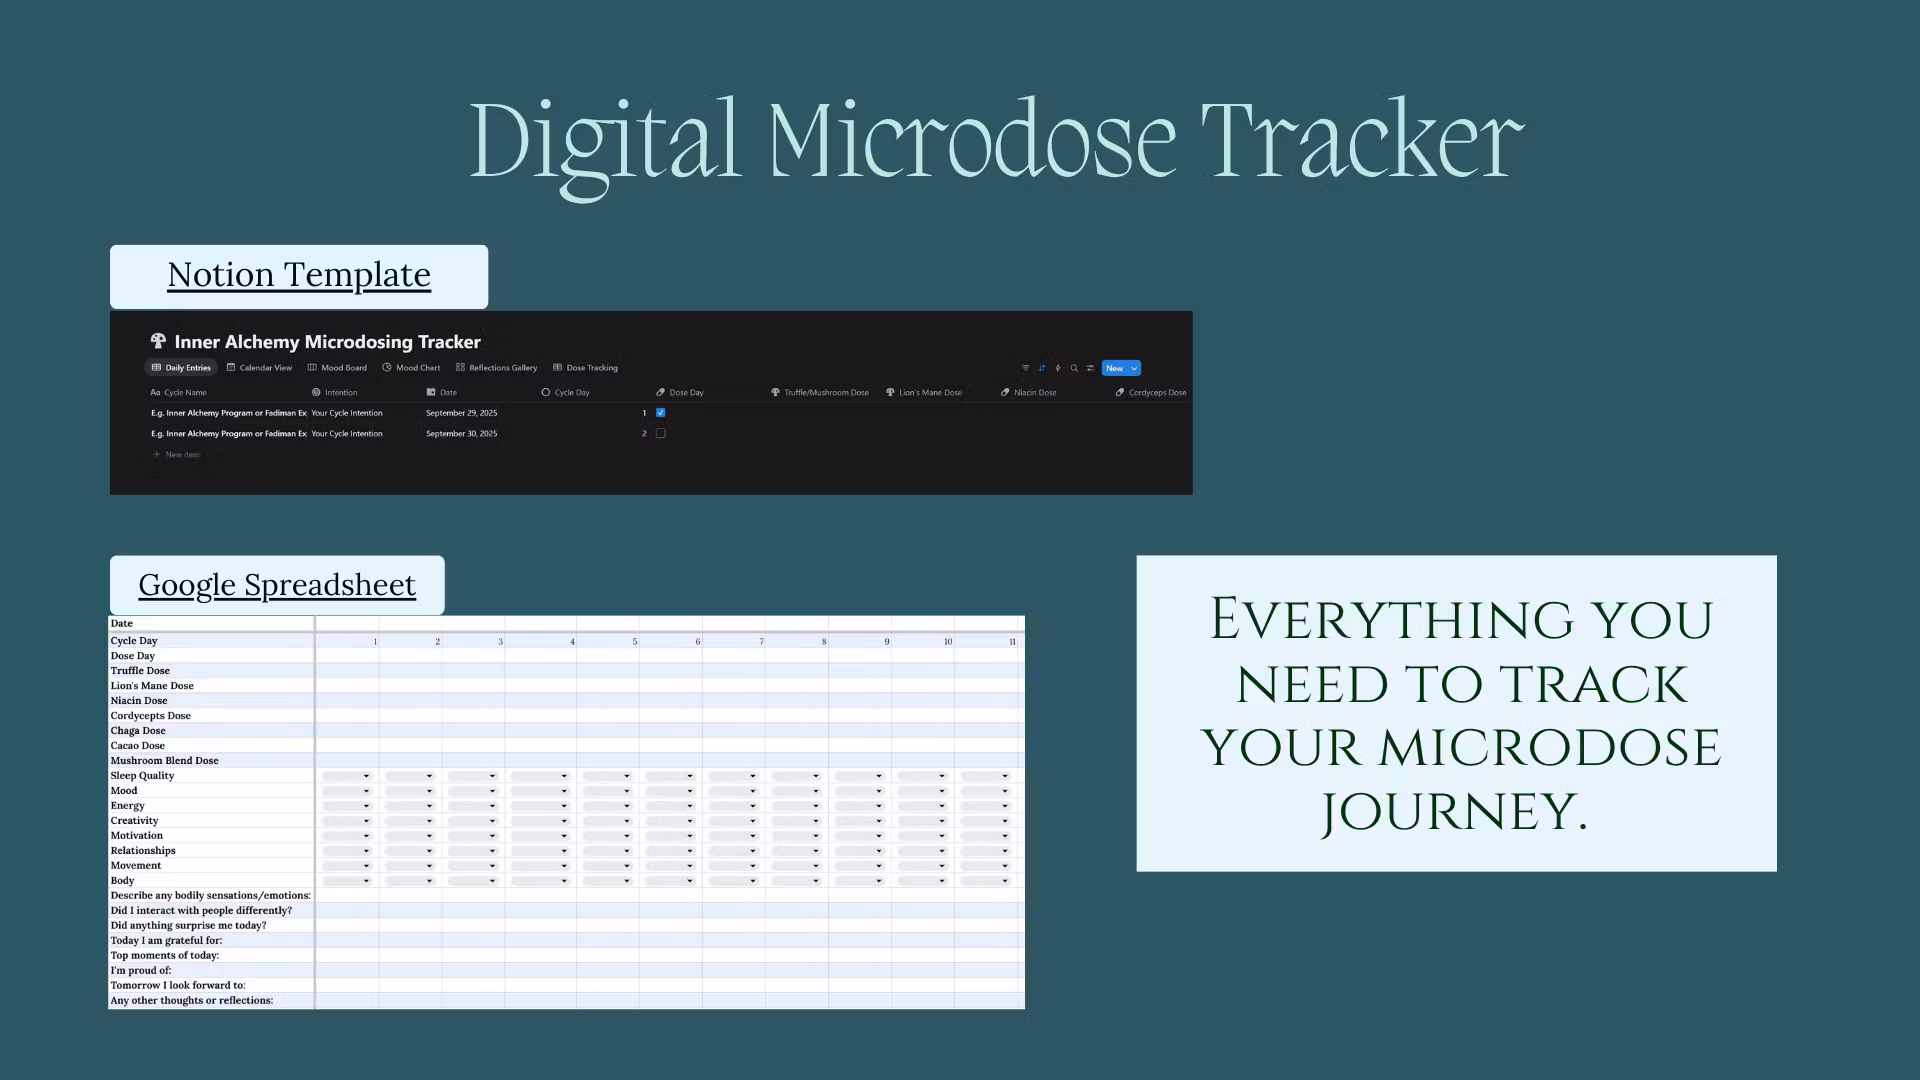
Task: Open the Reflections Gallery tab
Action: pyautogui.click(x=497, y=367)
